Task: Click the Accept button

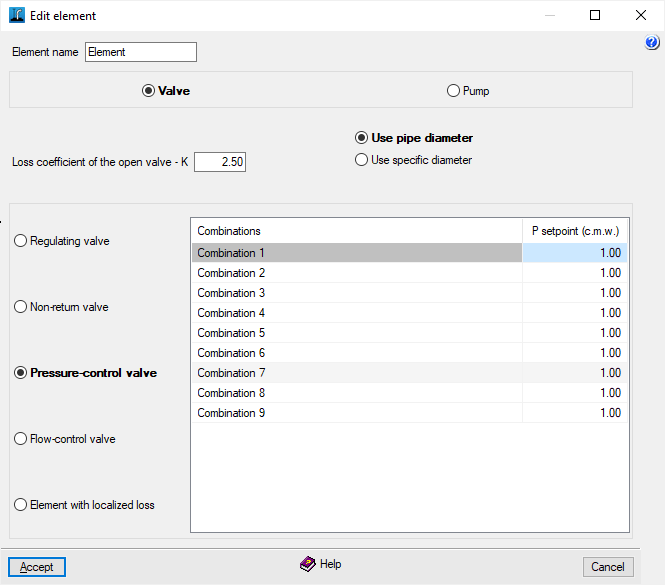Action: [37, 567]
